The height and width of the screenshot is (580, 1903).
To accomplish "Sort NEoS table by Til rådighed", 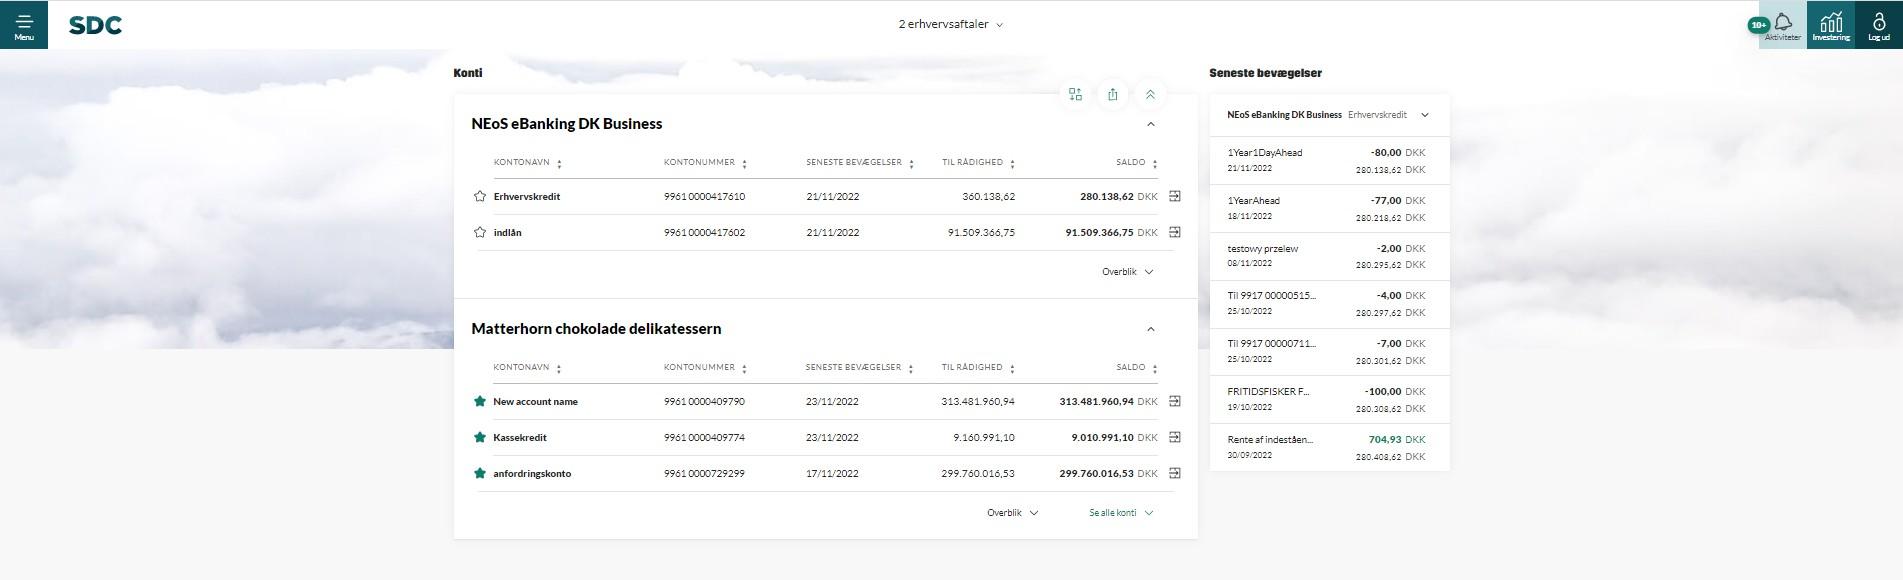I will tap(979, 162).
